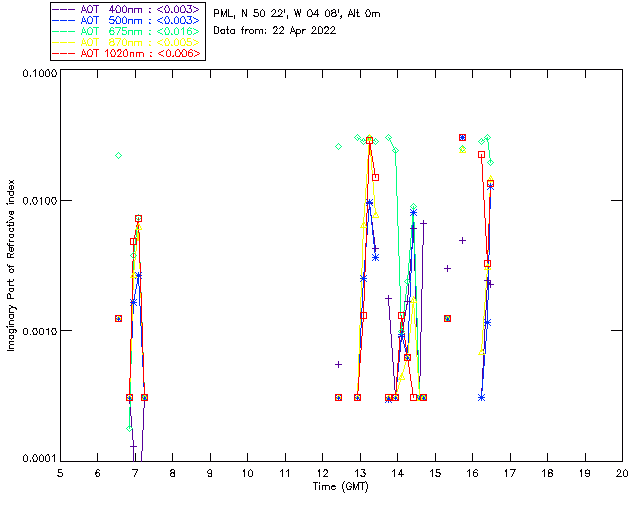Click the purple plus marker near 15.75 hours
Image resolution: width=640 pixels, height=512 pixels.
[462, 241]
